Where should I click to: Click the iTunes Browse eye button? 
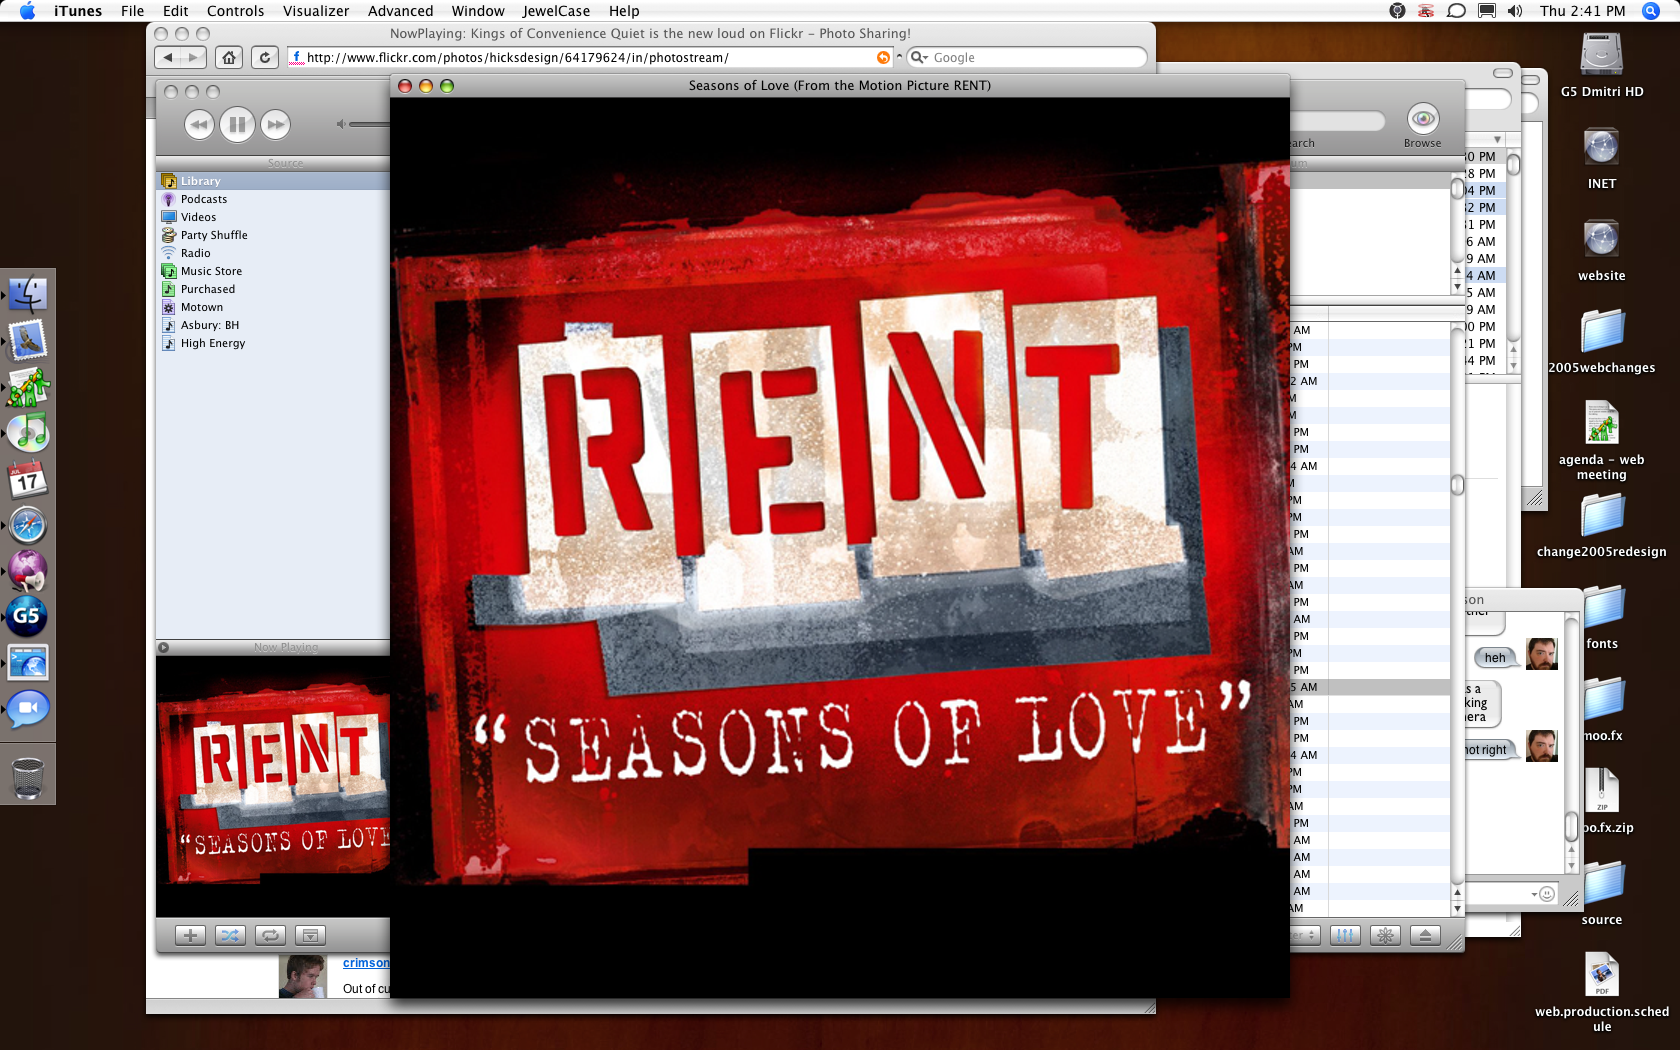click(1423, 119)
